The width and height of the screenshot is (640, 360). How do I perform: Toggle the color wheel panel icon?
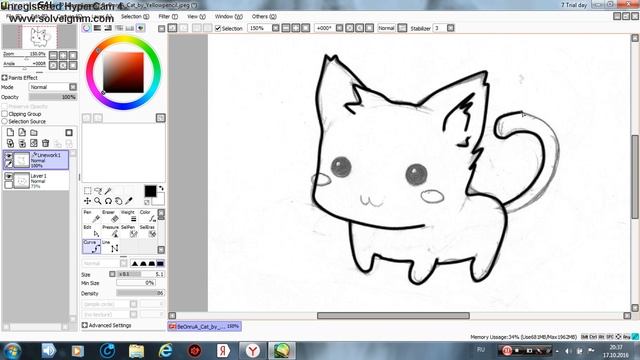tap(87, 28)
